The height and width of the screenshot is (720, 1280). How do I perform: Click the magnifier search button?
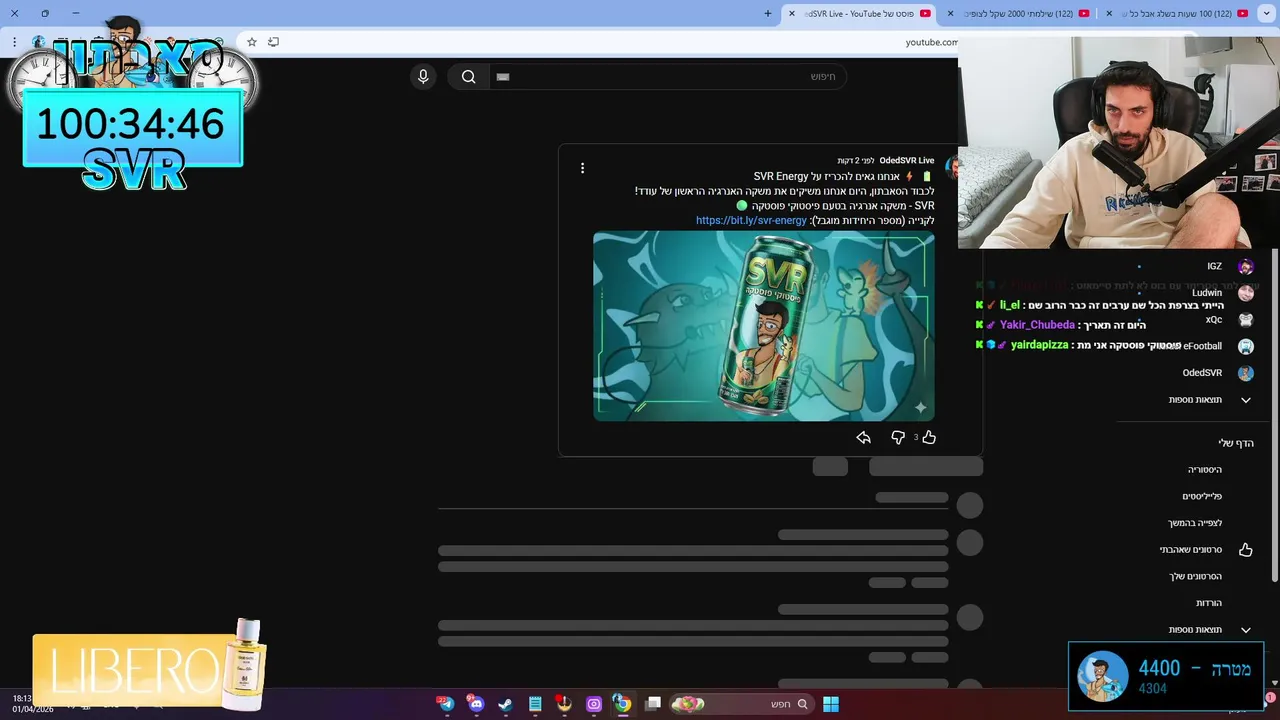468,76
